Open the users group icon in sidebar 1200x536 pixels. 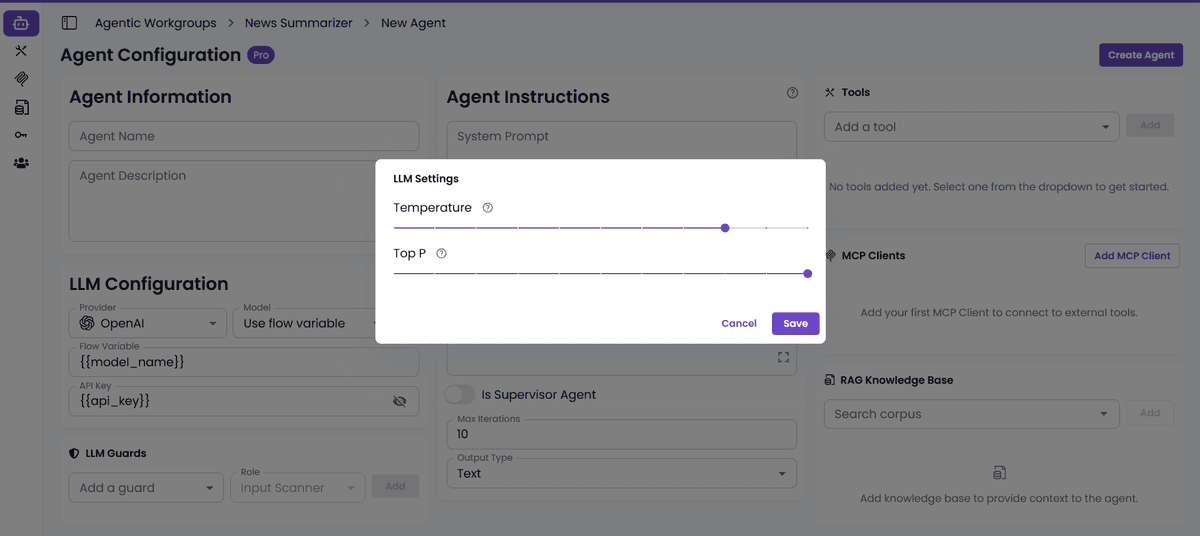21,163
